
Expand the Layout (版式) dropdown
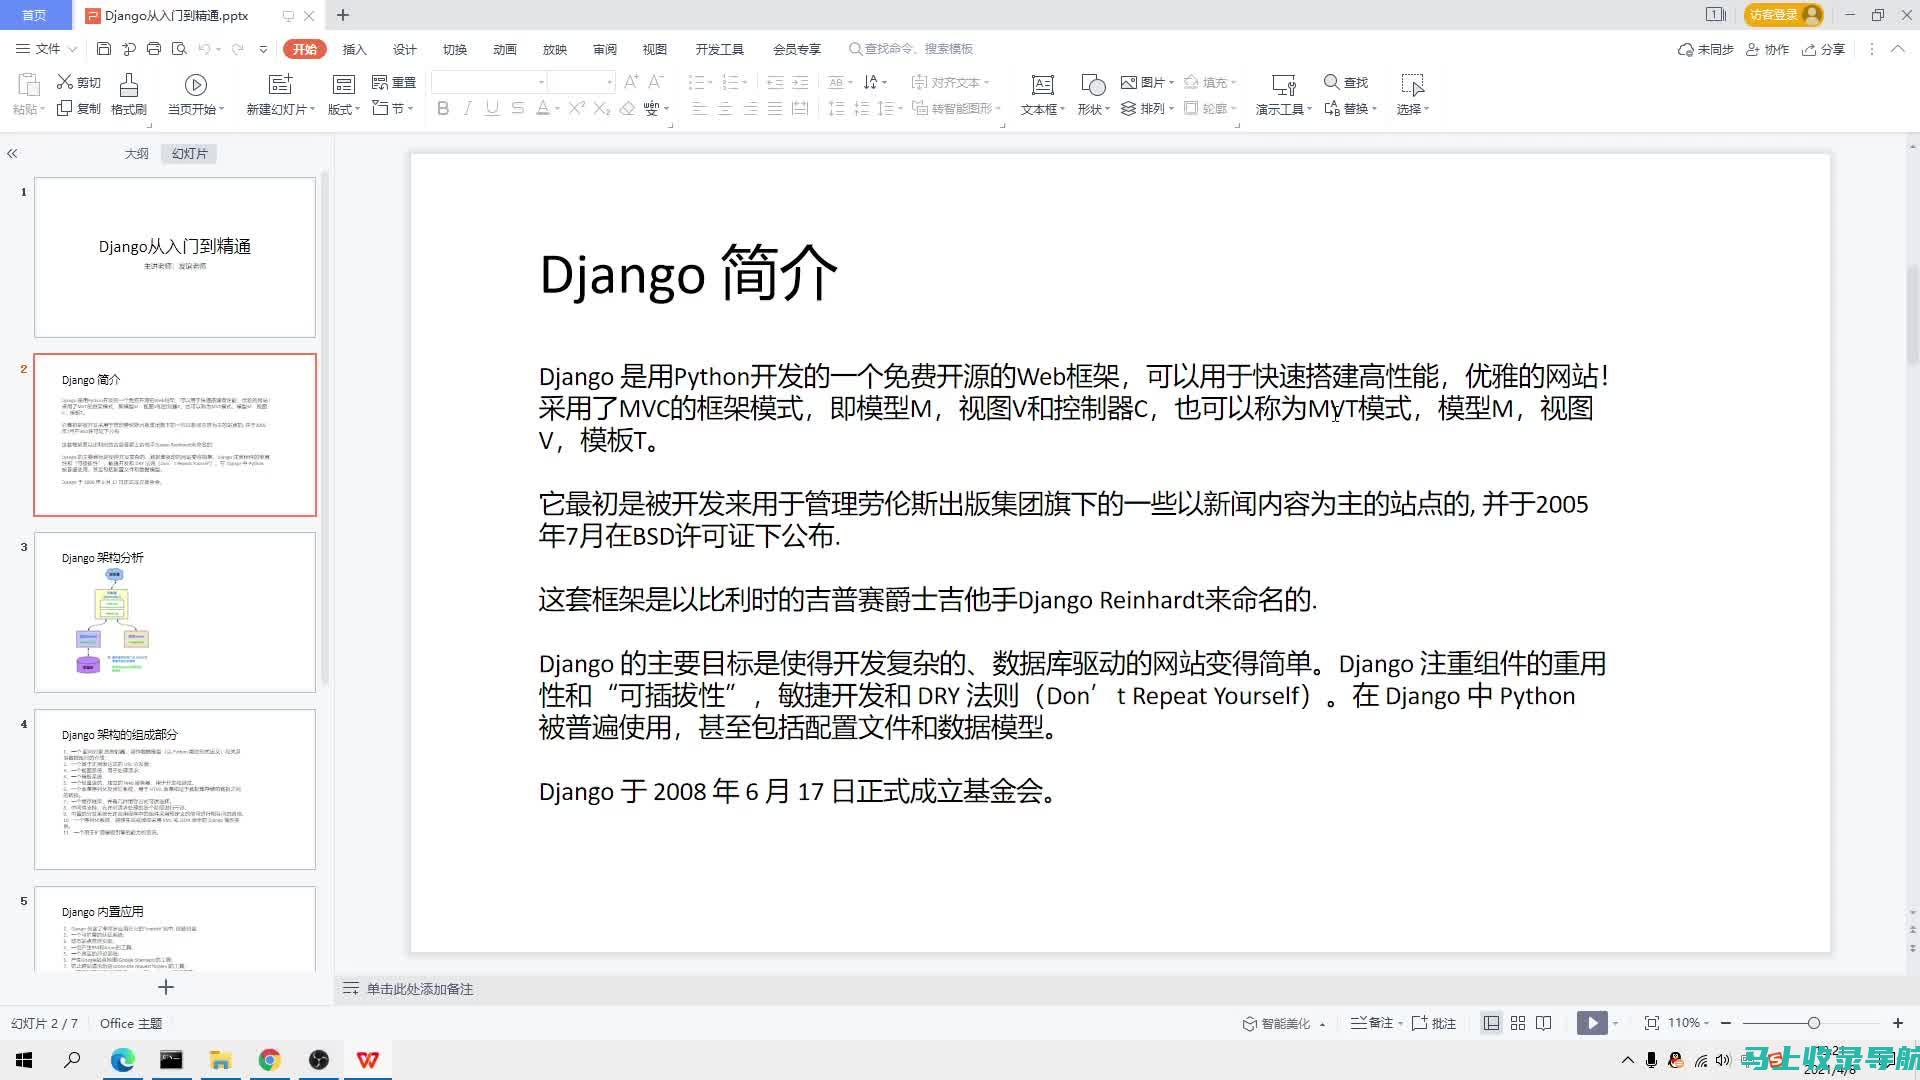pos(344,109)
